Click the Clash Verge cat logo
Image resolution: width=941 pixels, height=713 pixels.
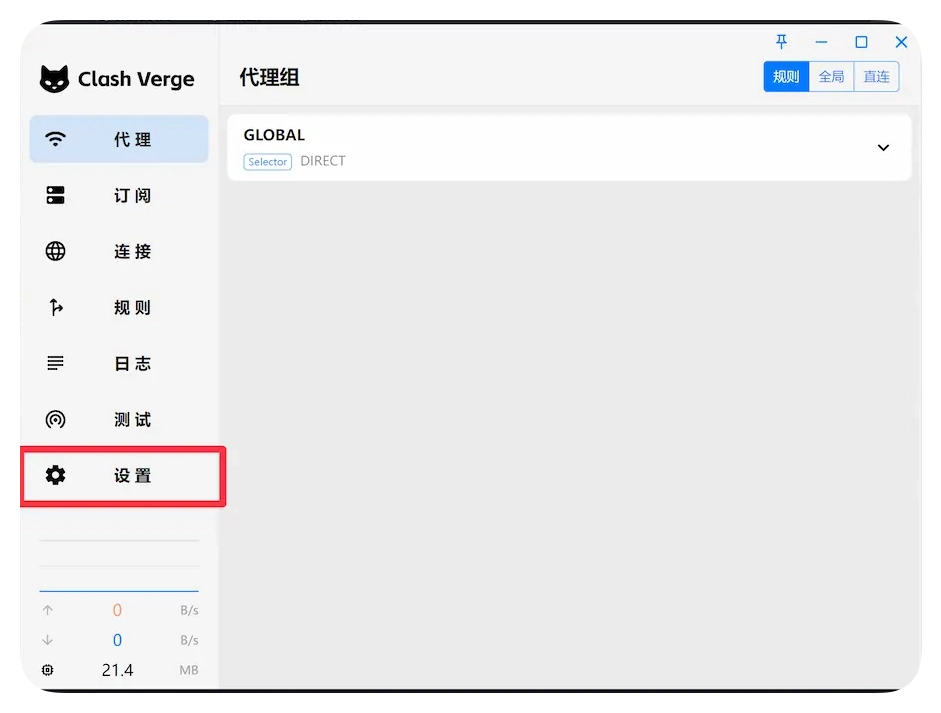[x=55, y=79]
